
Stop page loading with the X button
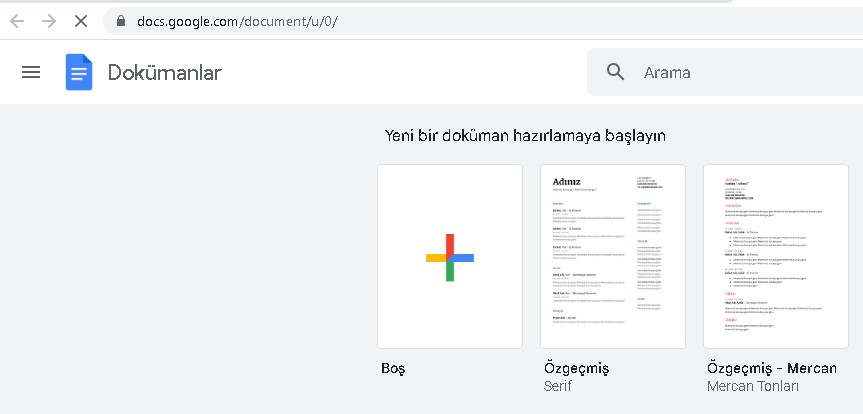pyautogui.click(x=81, y=21)
